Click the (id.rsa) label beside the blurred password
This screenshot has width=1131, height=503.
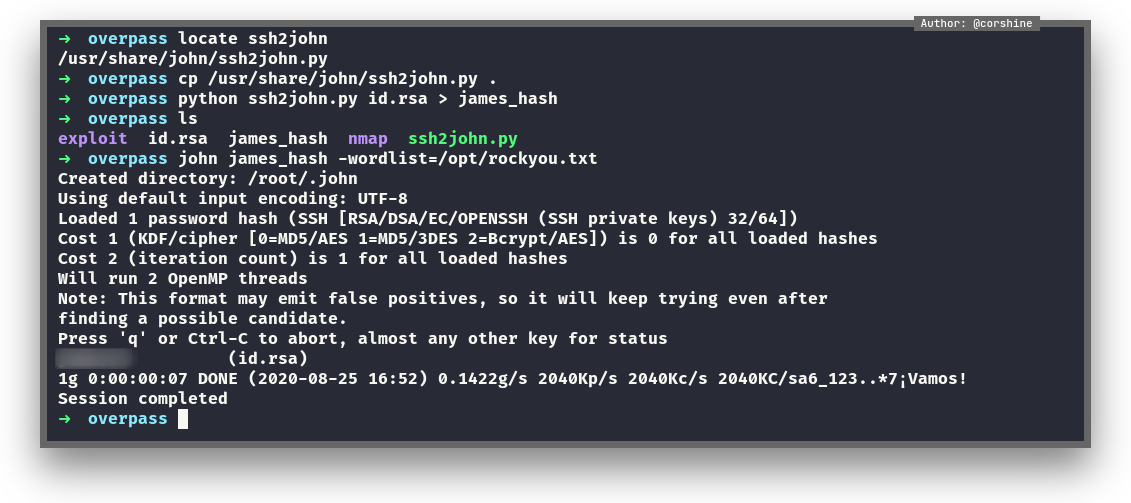click(268, 358)
